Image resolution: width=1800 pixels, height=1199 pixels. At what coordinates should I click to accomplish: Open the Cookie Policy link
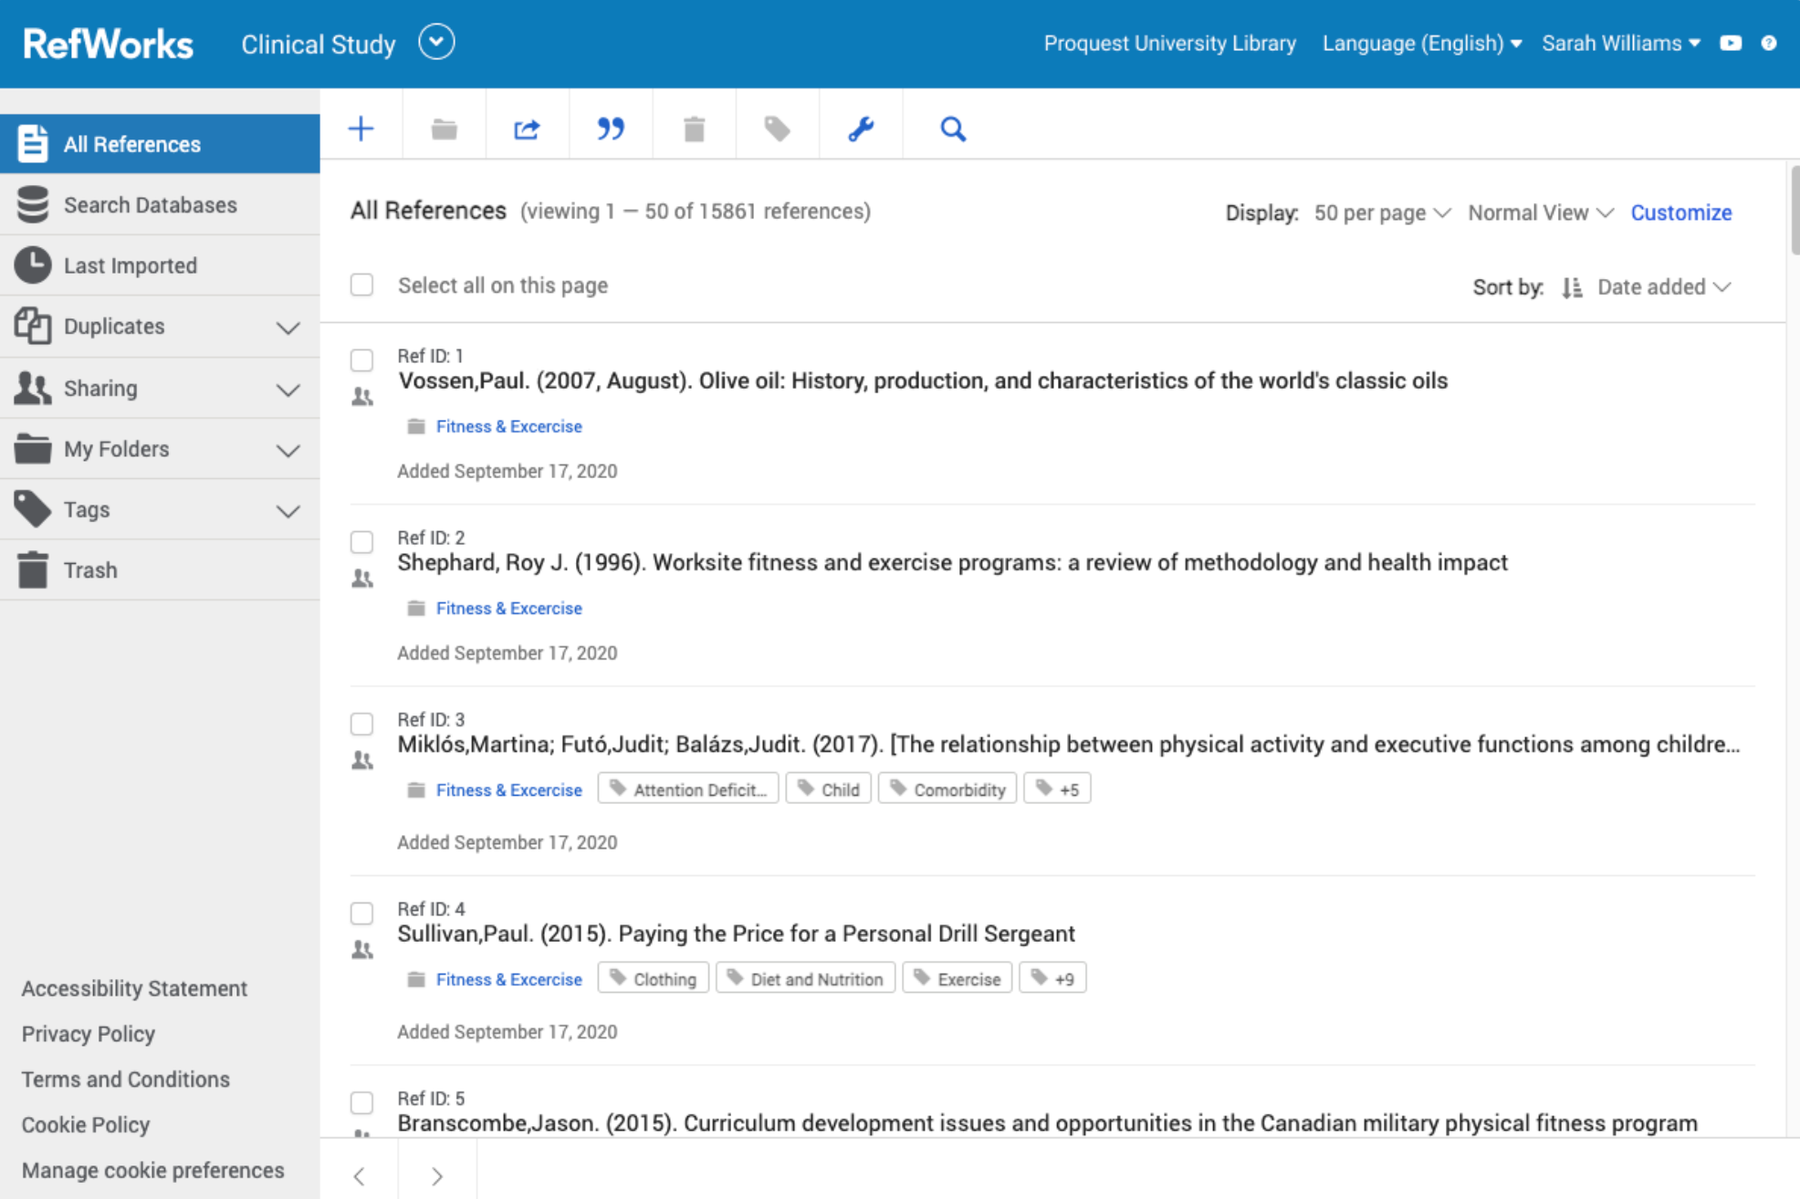coord(86,1125)
